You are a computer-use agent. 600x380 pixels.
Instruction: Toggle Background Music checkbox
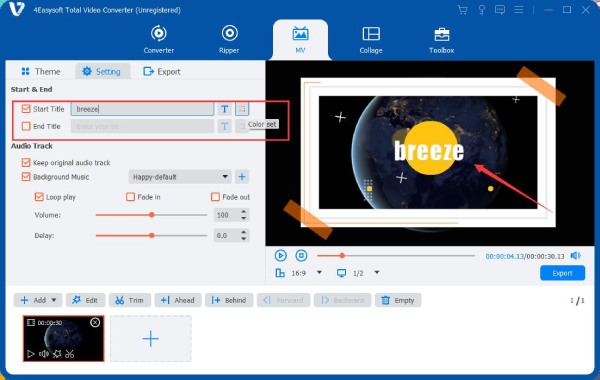26,177
